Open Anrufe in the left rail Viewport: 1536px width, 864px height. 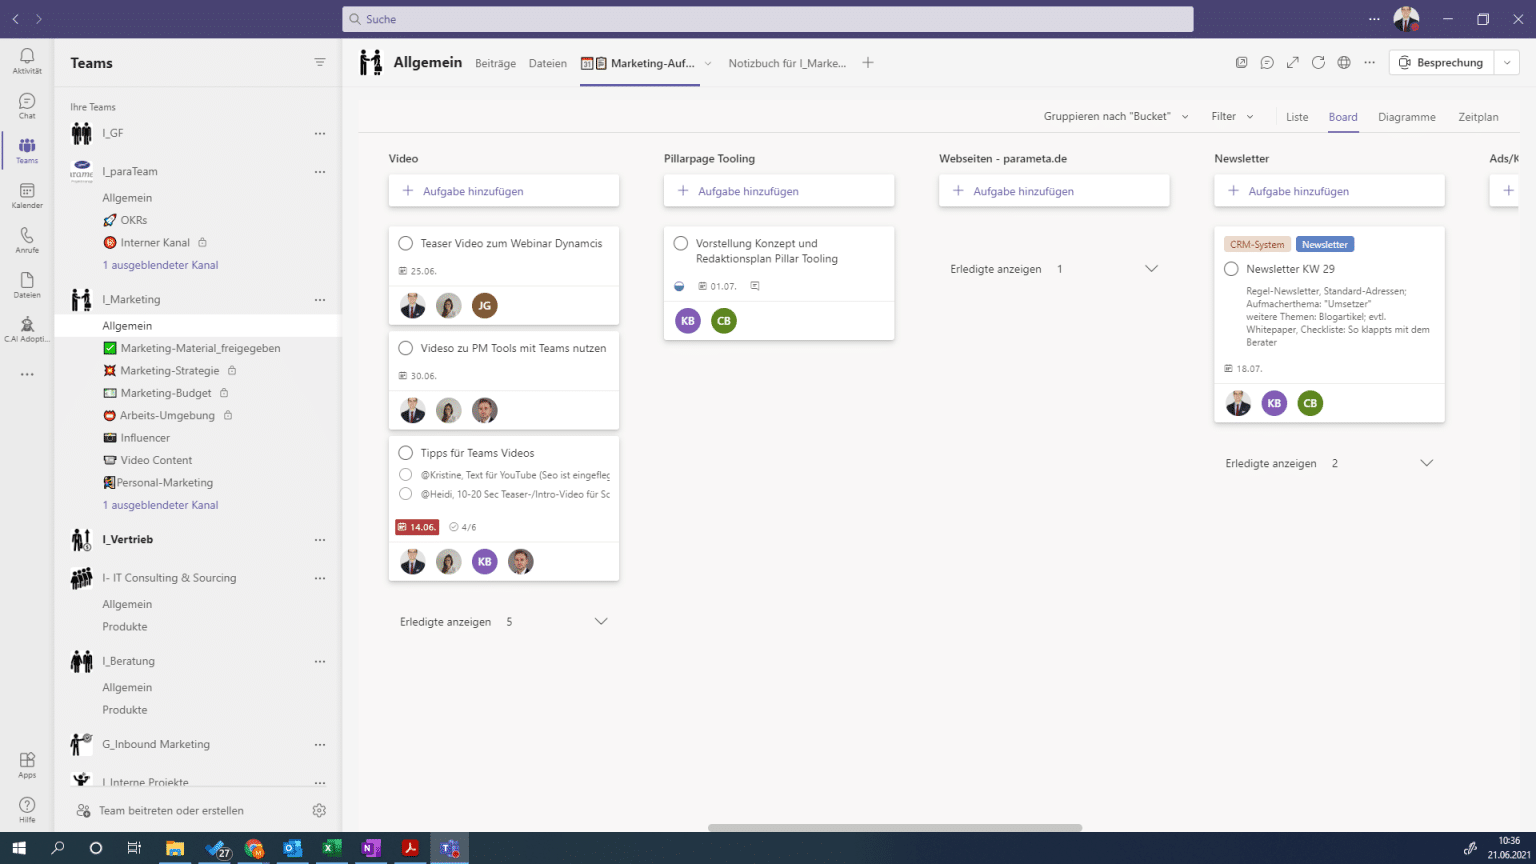pyautogui.click(x=26, y=238)
